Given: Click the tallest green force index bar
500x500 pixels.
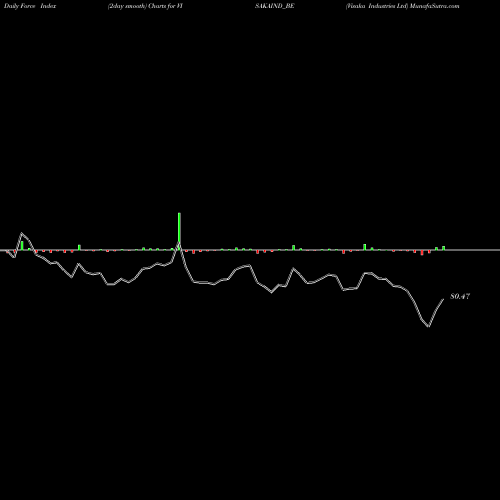Looking at the screenshot, I should (x=179, y=231).
